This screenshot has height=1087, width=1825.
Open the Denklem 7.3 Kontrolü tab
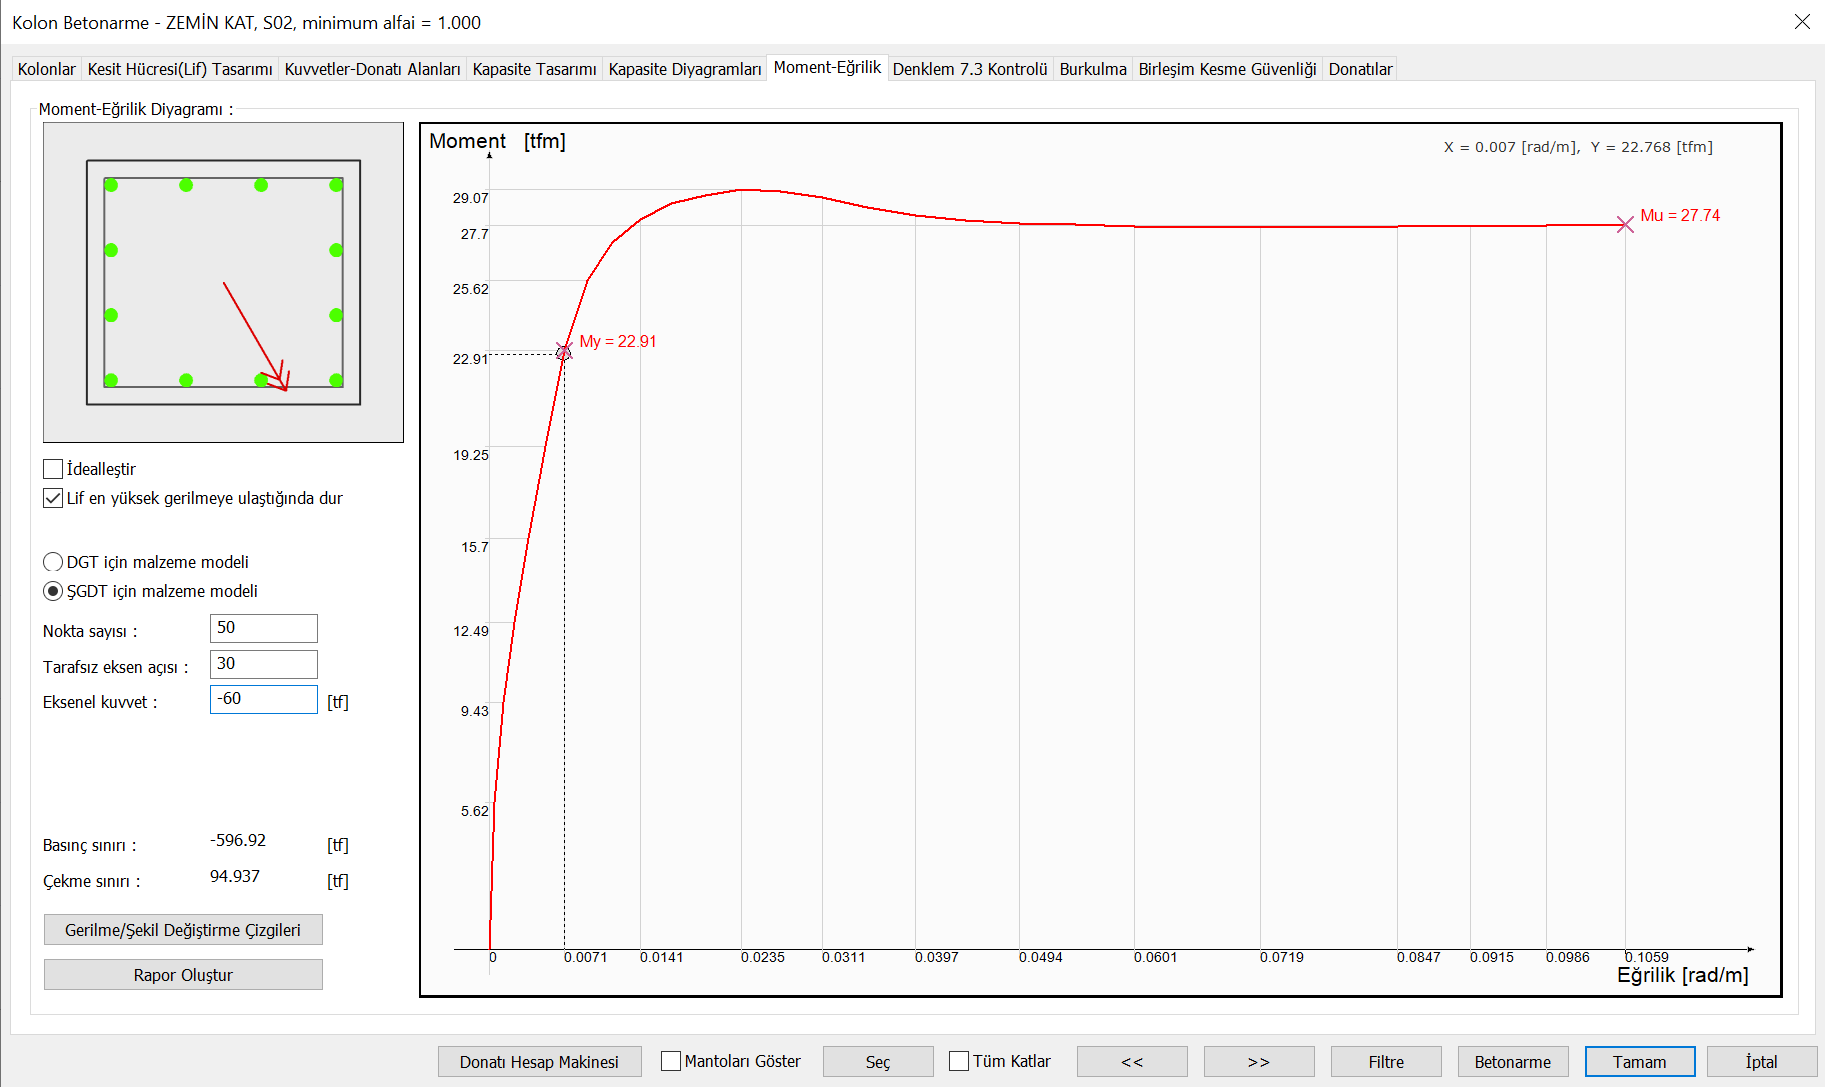tap(970, 69)
